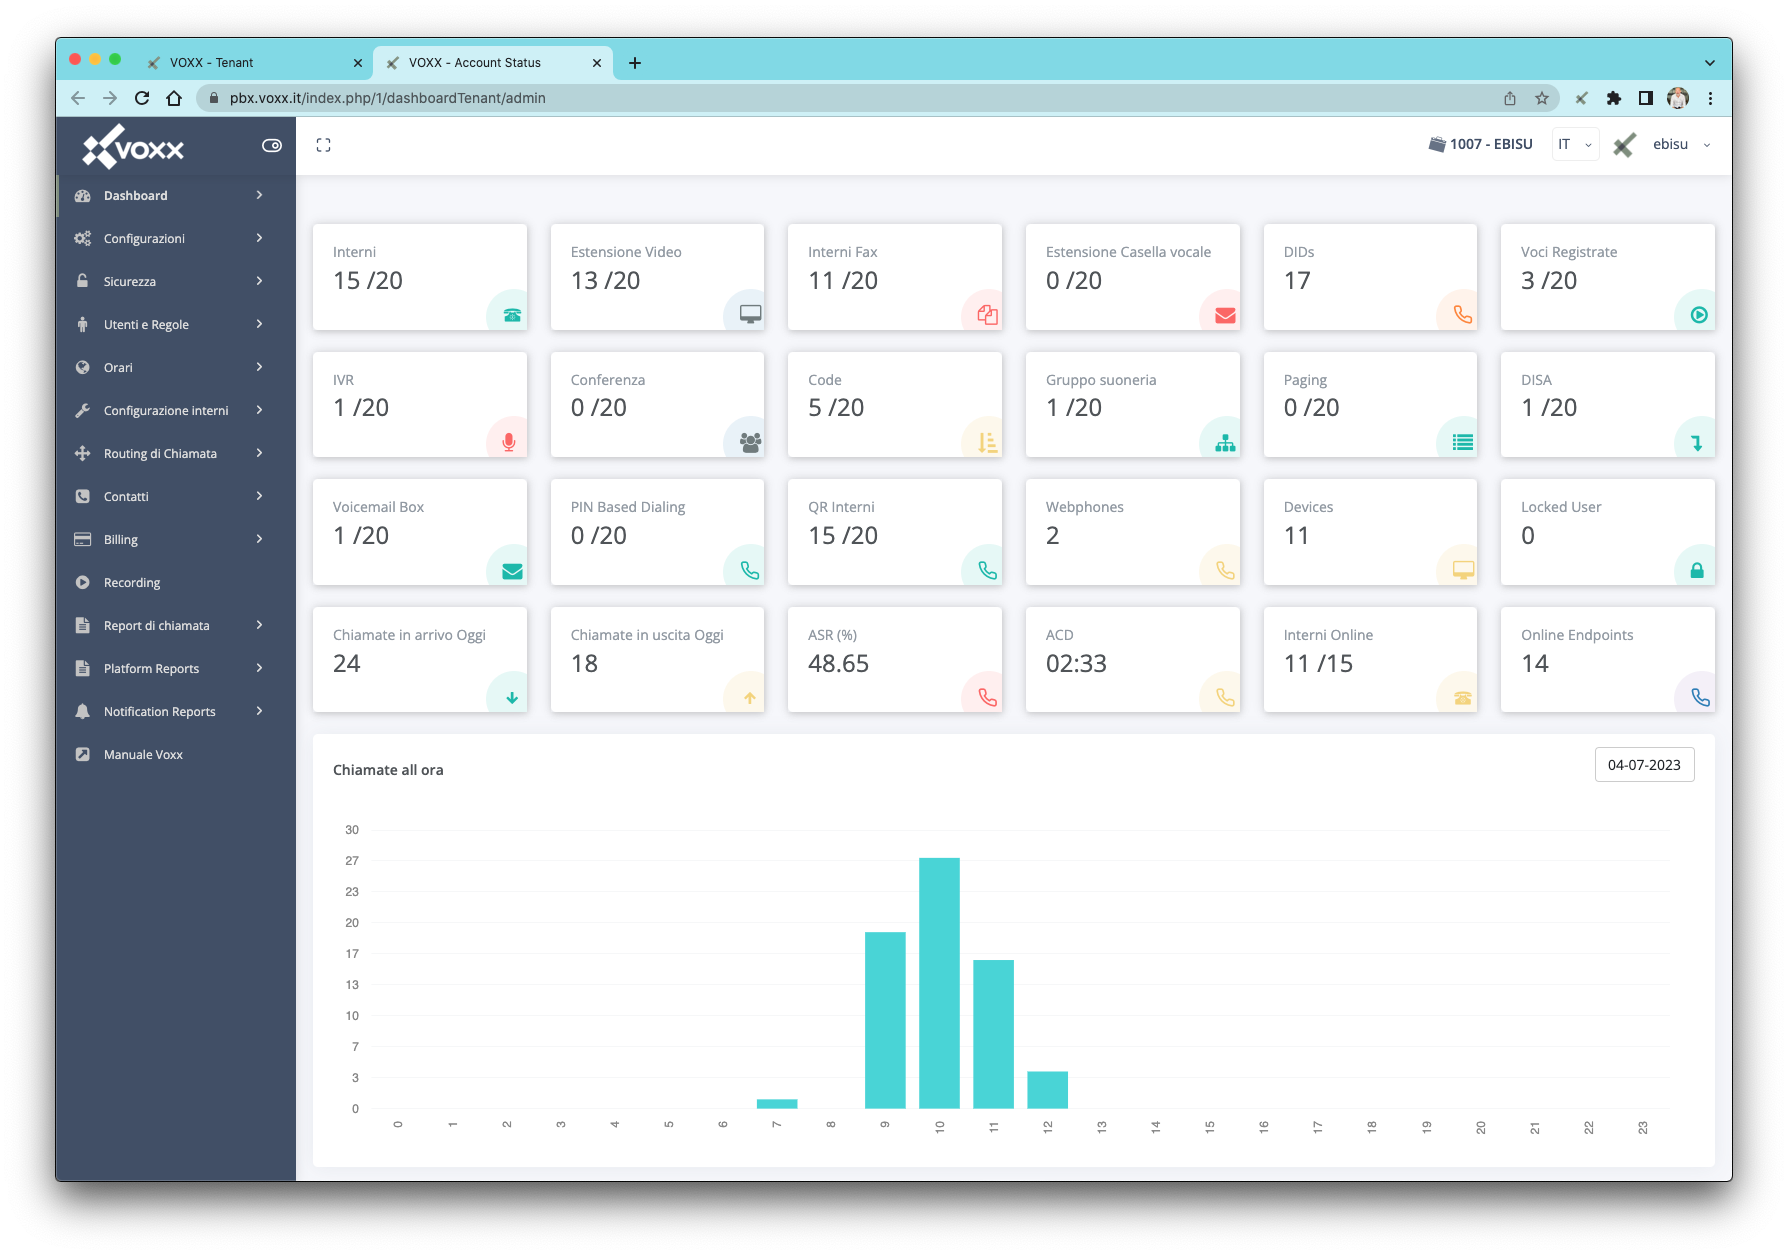1788x1255 pixels.
Task: Click the Devices monitor icon
Action: (x=1463, y=570)
